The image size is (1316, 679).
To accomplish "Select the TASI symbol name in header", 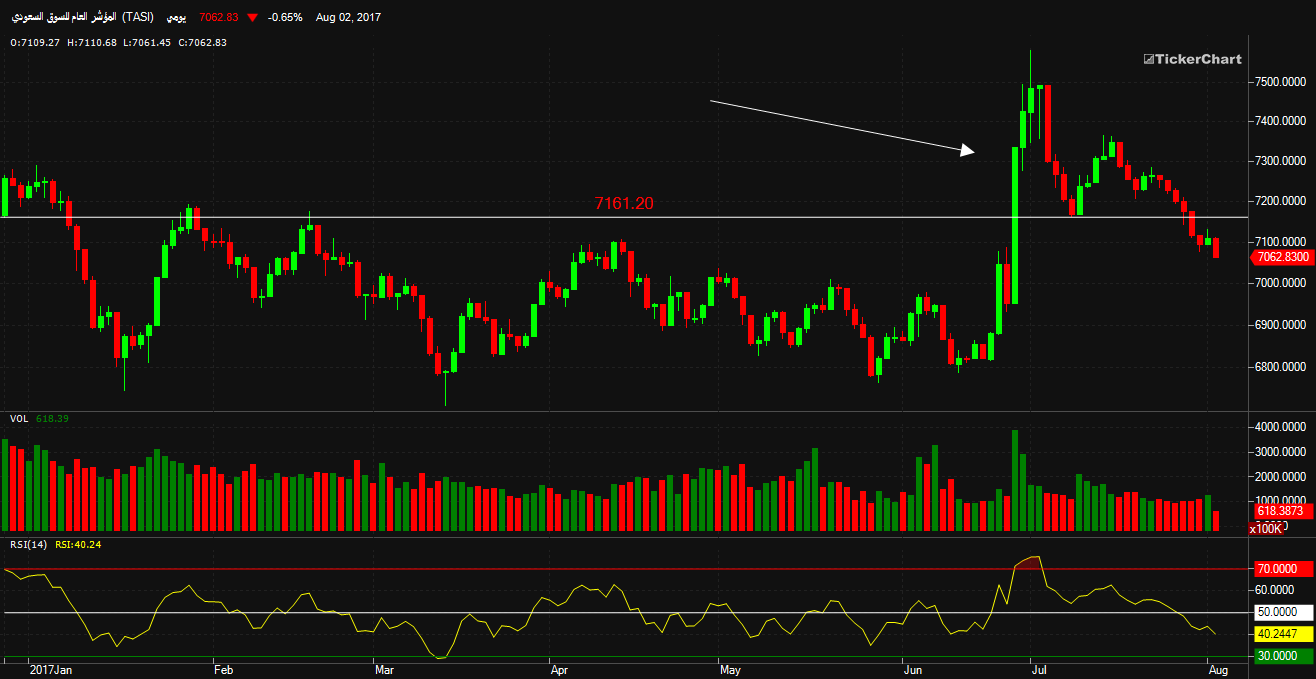I will [82, 17].
